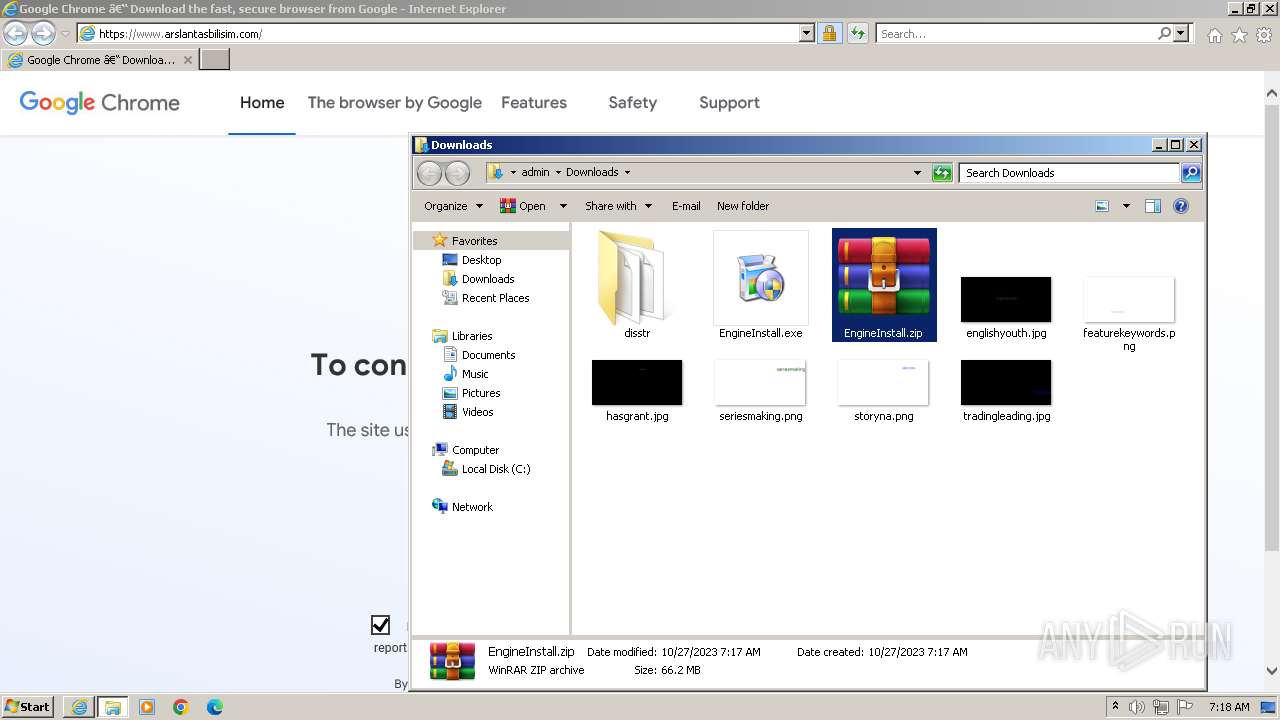
Task: Open new tab button in IE
Action: pyautogui.click(x=215, y=60)
